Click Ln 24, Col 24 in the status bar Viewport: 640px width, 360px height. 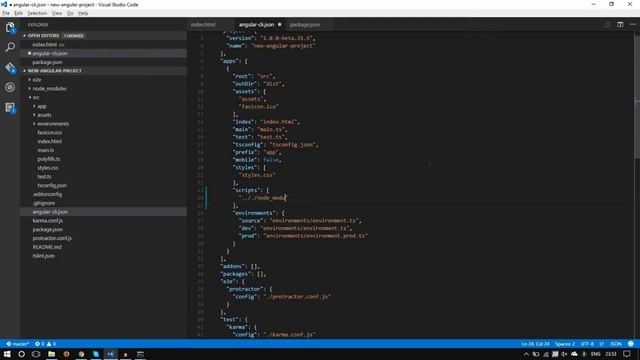point(536,344)
